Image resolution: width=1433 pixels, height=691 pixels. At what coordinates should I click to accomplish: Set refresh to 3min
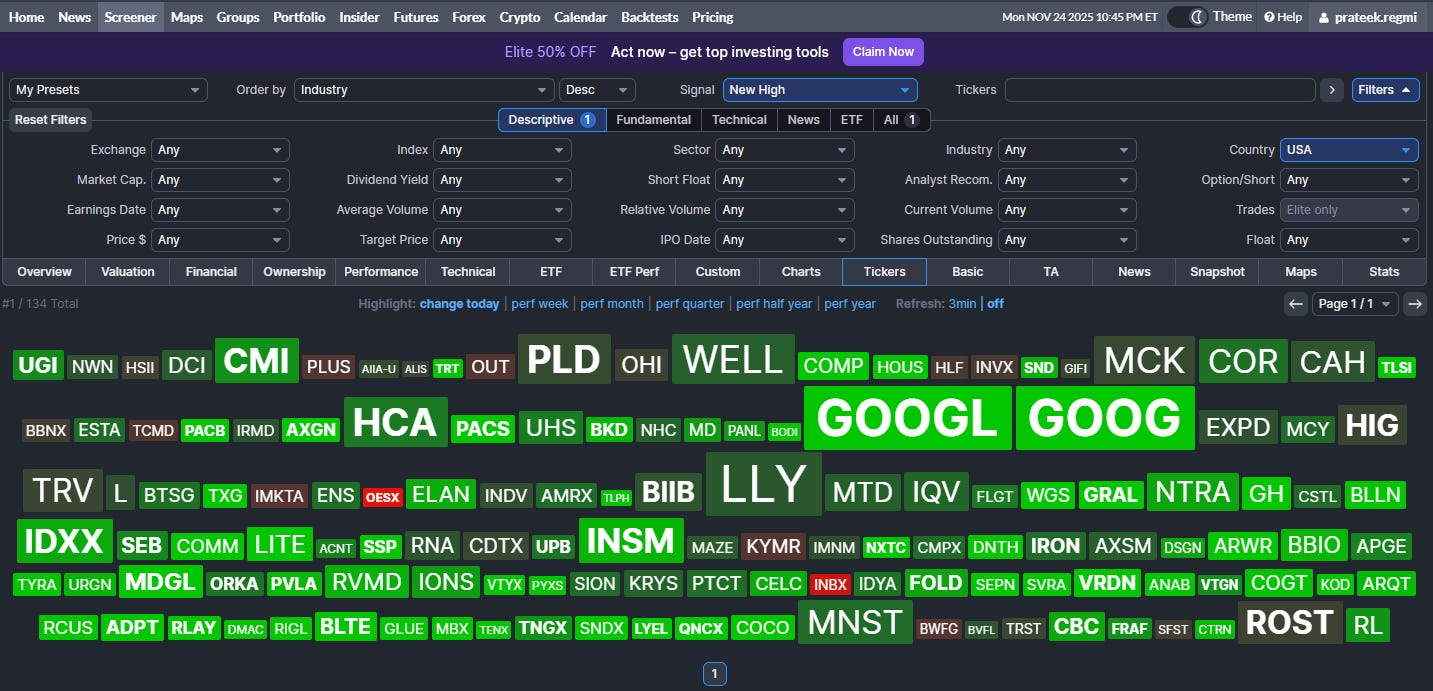(962, 304)
